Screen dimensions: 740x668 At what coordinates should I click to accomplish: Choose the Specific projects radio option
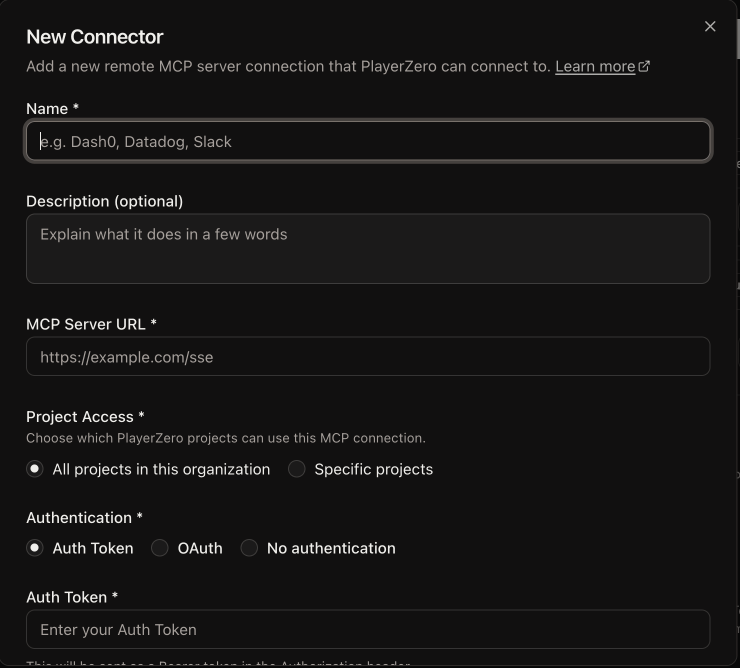297,469
